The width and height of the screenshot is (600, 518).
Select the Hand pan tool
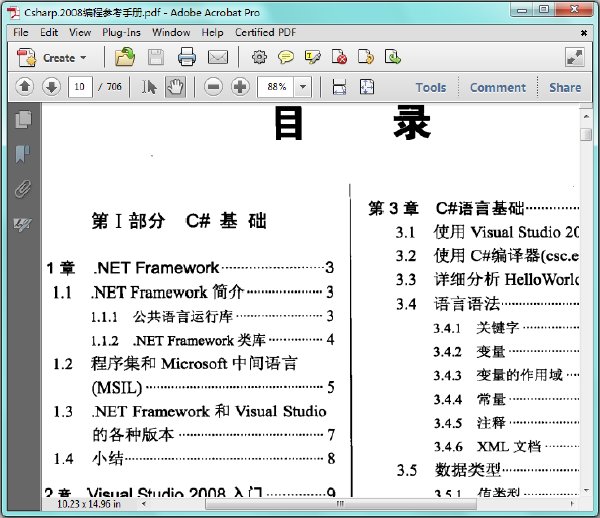tap(175, 87)
